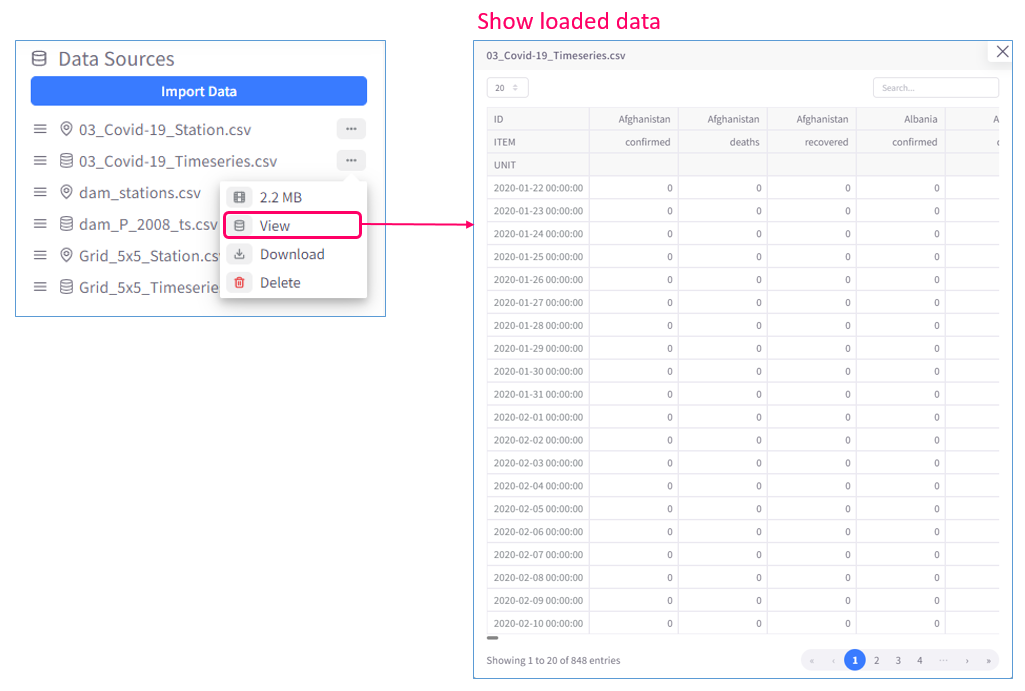Click the pagination ellipsis
1025x691 pixels.
(x=943, y=660)
